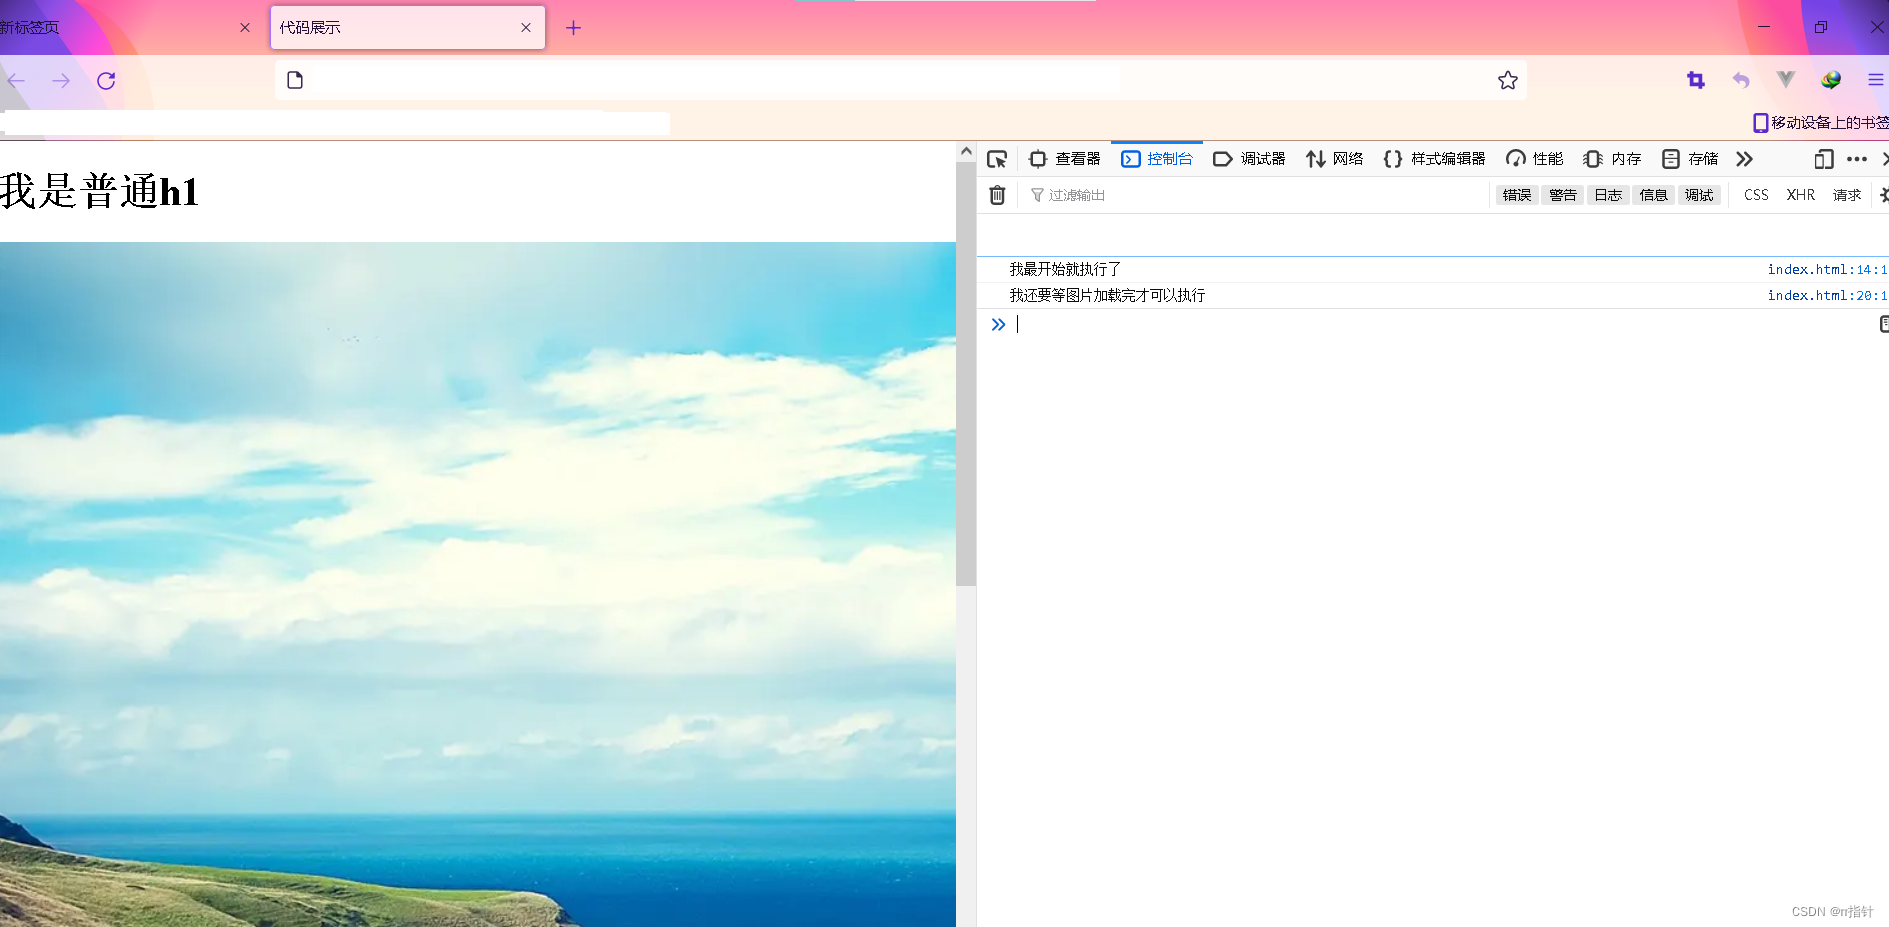This screenshot has width=1889, height=927.
Task: Open the 样式编辑器 (Style Editor) panel
Action: pyautogui.click(x=1436, y=159)
